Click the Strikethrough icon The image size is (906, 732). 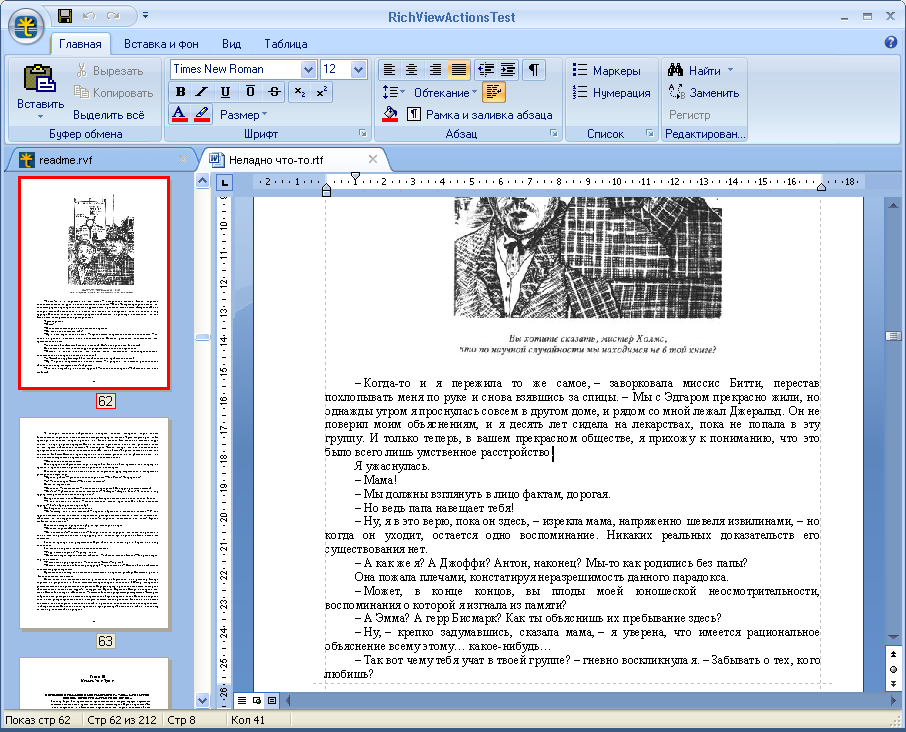click(x=272, y=92)
